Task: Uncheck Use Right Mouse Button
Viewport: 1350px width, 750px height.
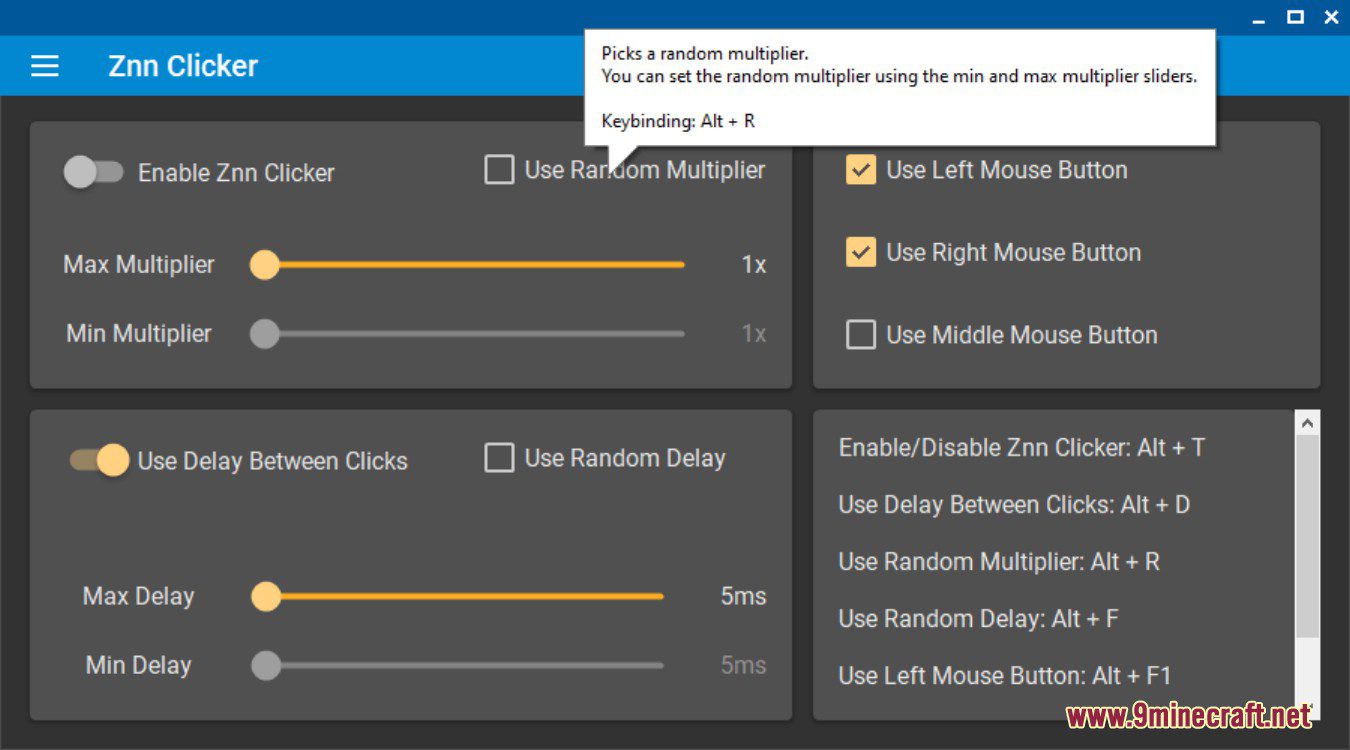Action: [x=861, y=252]
